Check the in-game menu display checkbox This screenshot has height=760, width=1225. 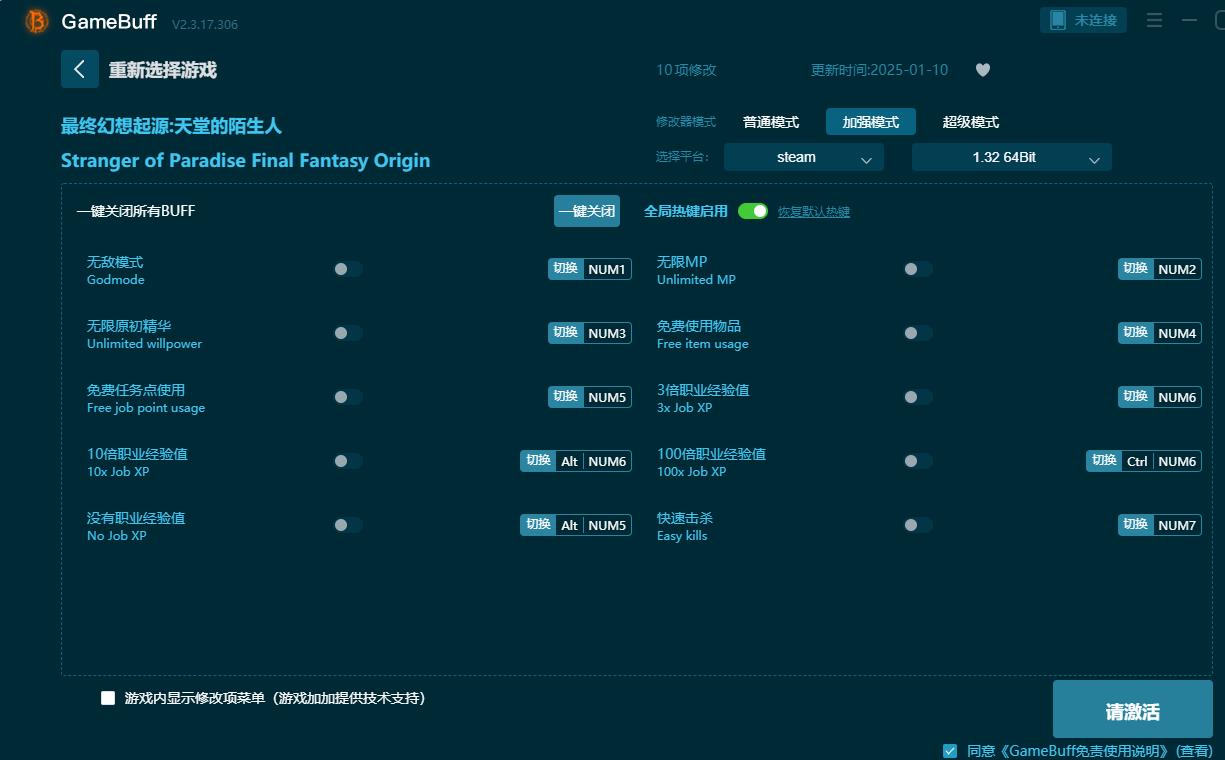pos(108,698)
